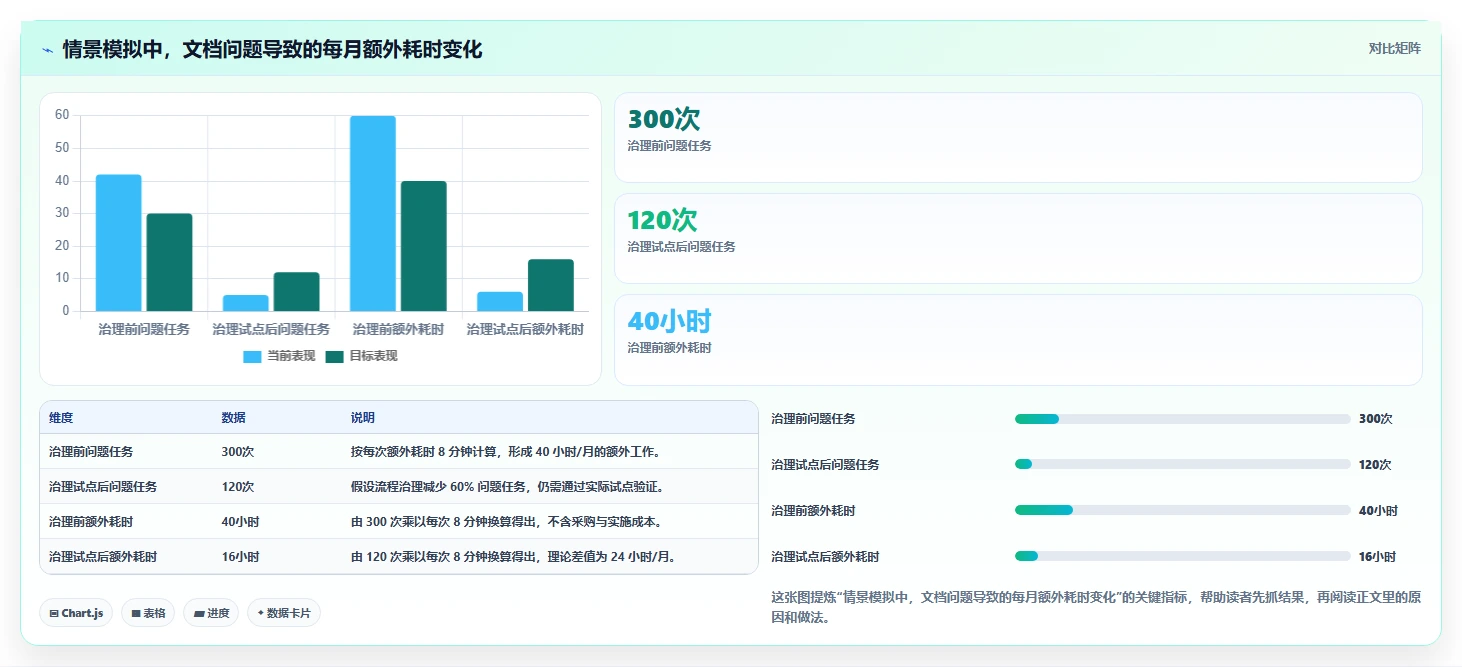This screenshot has width=1462, height=667.
Task: Toggle the 当前表现 legend entry
Action: click(x=279, y=356)
